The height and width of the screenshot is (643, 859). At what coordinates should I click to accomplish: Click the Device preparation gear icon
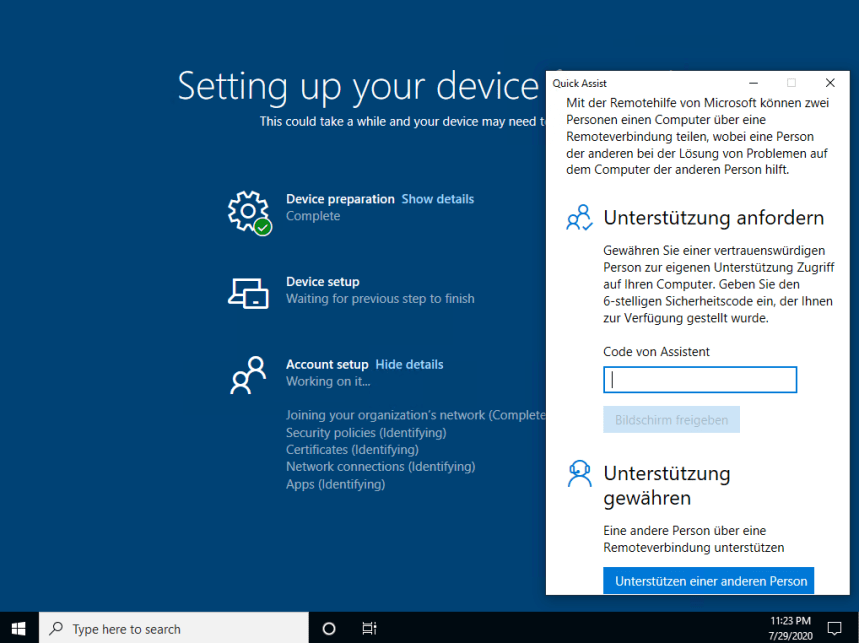coord(246,209)
